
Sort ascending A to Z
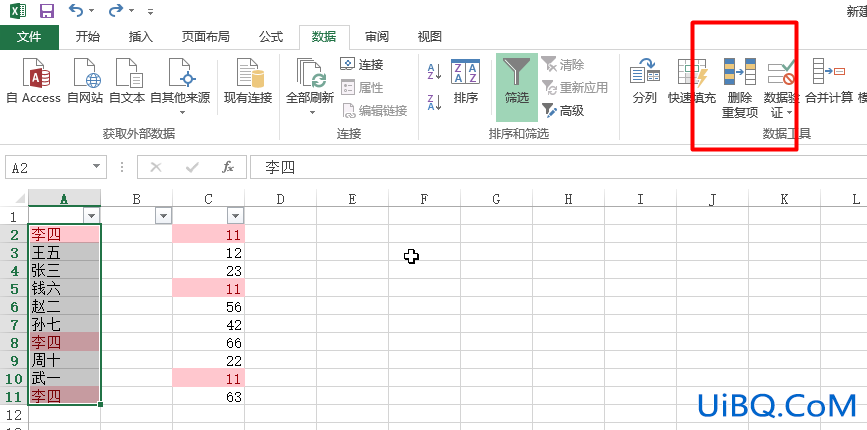click(x=435, y=71)
